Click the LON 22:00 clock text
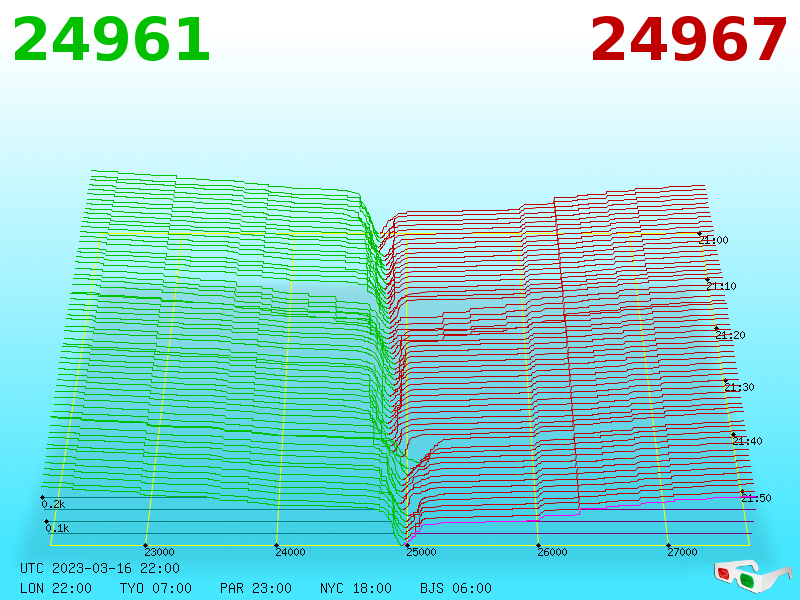Viewport: 800px width, 600px height. [56, 588]
